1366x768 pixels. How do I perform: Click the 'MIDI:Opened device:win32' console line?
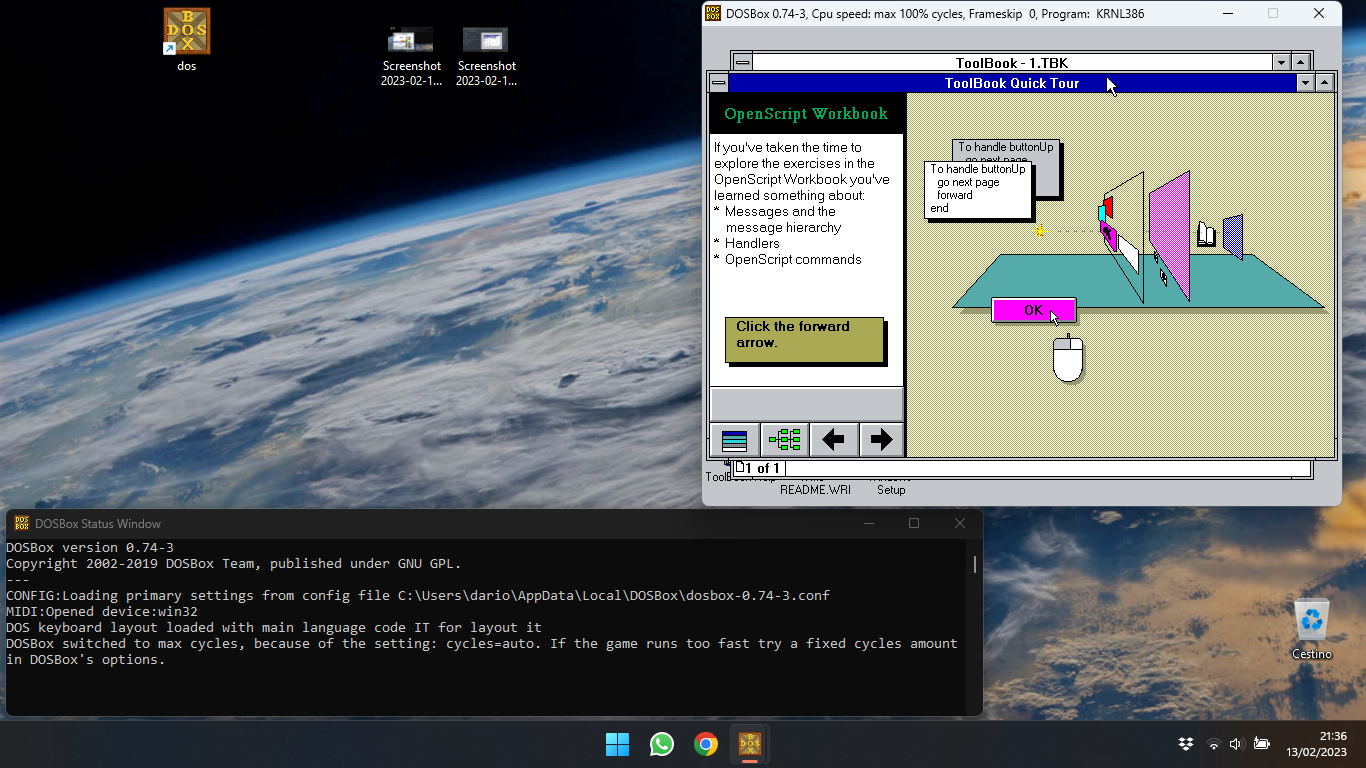point(102,611)
